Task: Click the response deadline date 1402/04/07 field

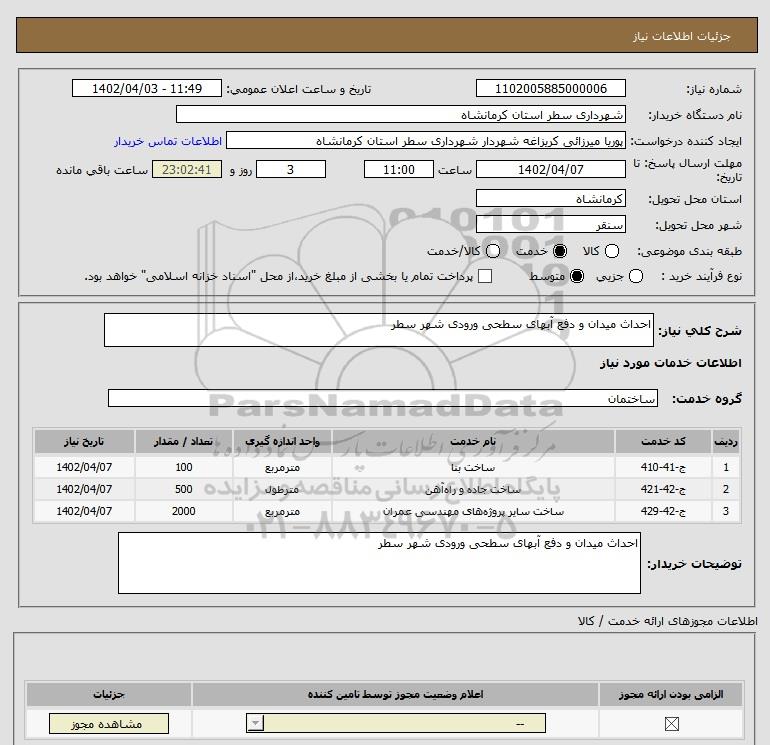Action: [550, 169]
